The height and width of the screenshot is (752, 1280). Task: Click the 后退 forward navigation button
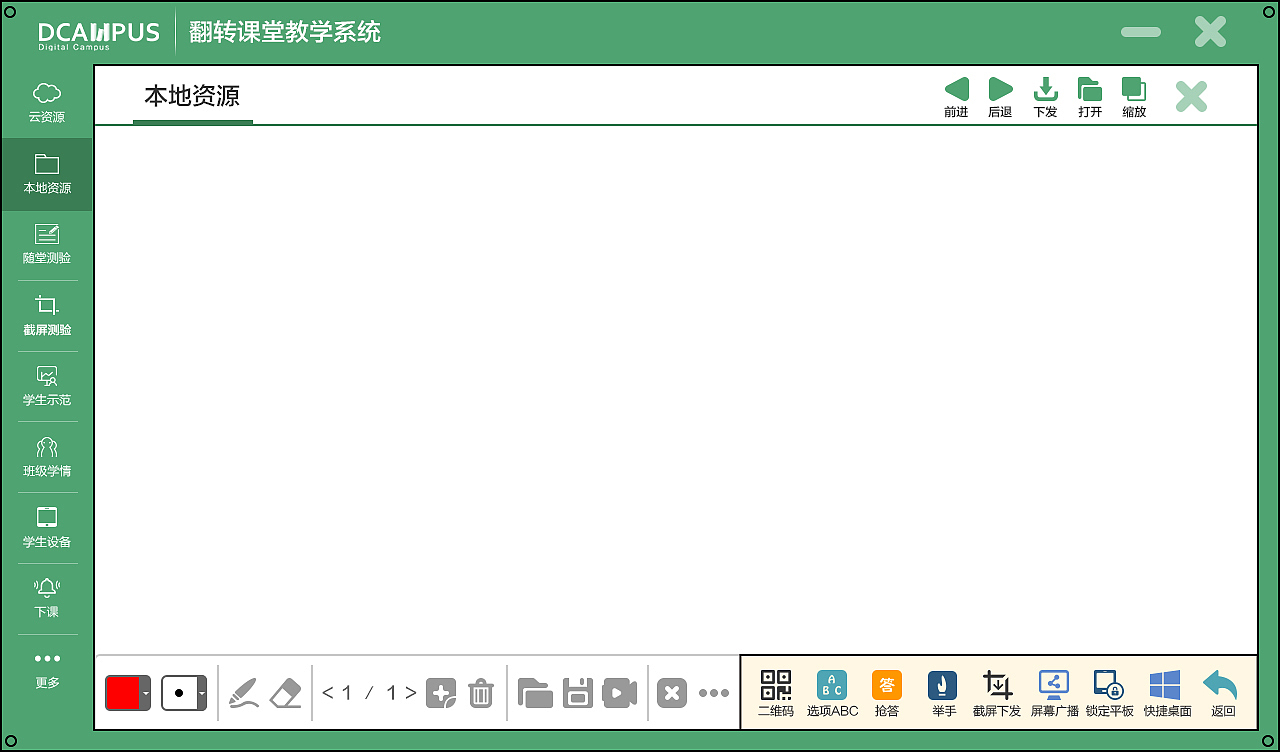[x=1000, y=95]
